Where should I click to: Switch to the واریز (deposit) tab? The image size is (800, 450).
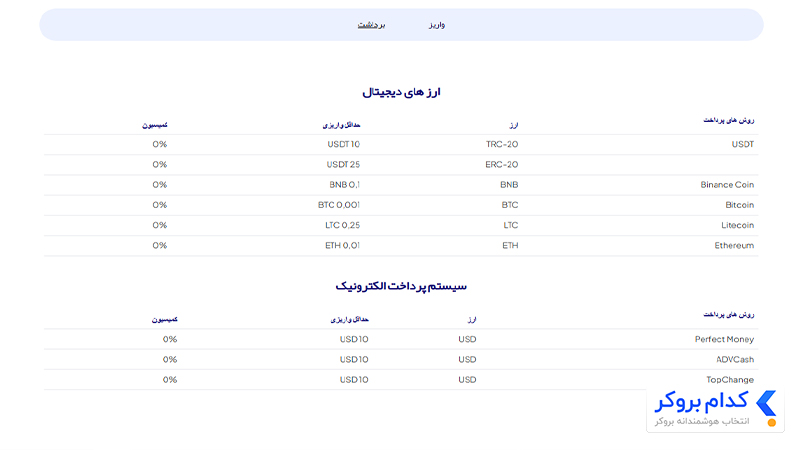(x=437, y=25)
